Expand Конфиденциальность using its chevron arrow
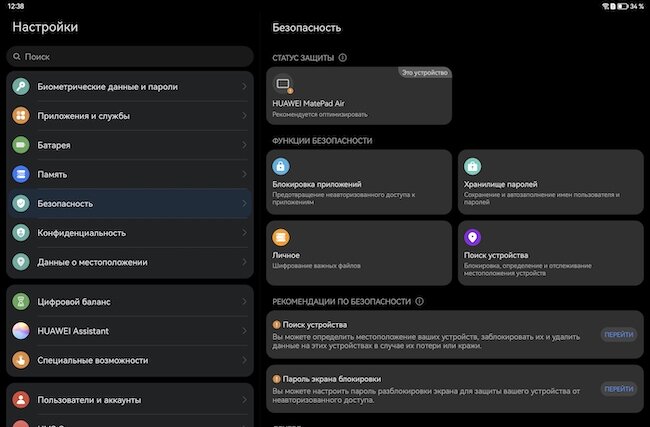The width and height of the screenshot is (650, 427). [x=244, y=233]
